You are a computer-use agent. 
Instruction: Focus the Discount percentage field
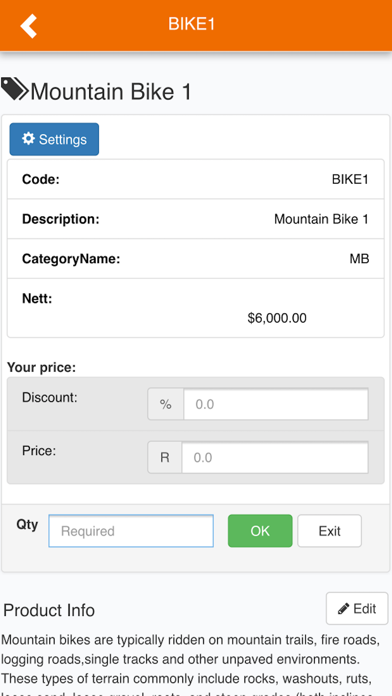[x=276, y=404]
